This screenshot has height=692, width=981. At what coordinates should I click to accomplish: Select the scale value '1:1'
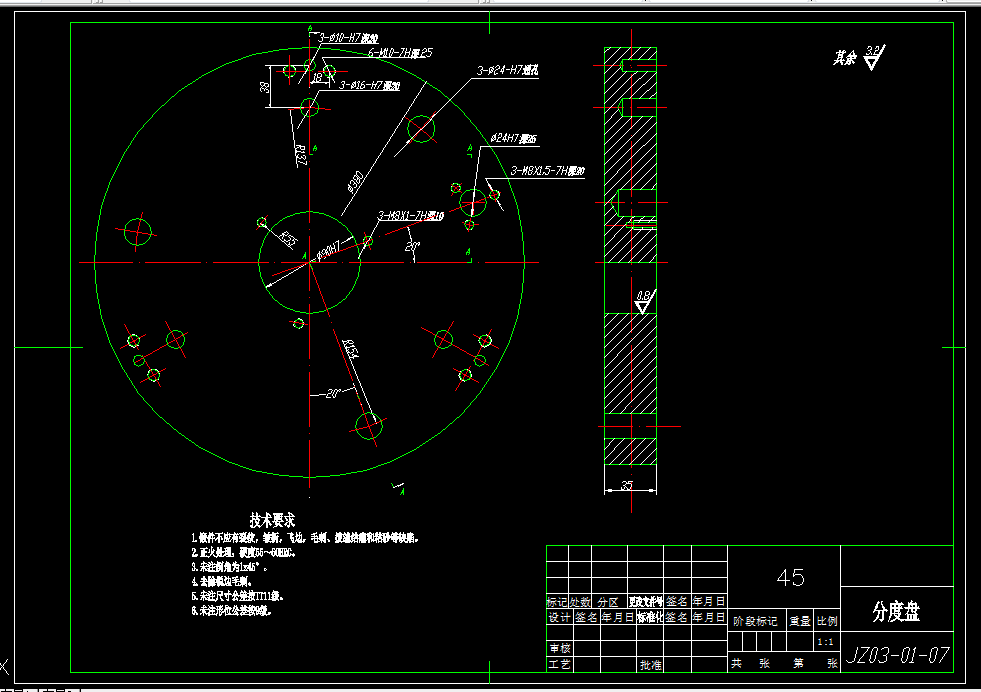pos(826,642)
